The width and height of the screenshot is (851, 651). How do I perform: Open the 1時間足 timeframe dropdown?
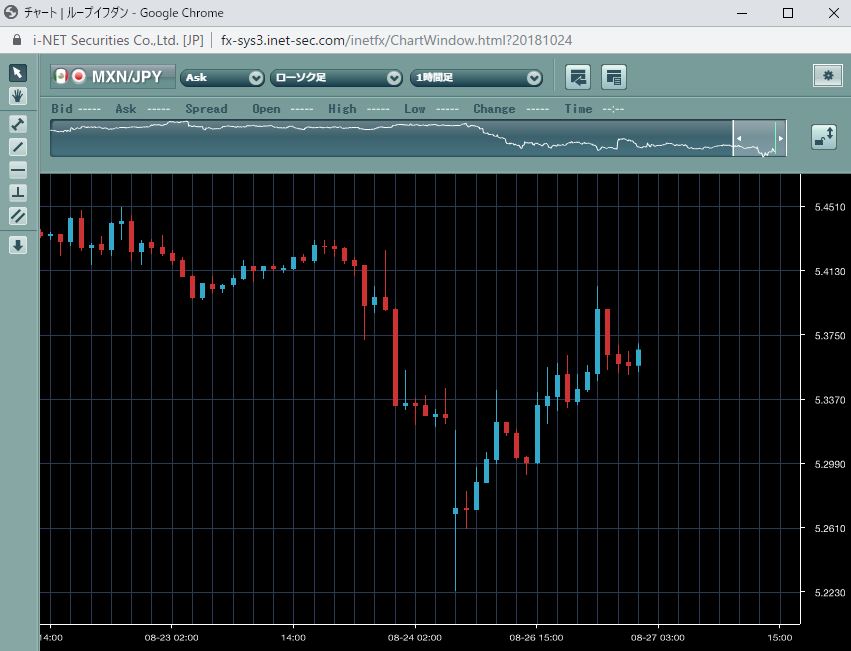pyautogui.click(x=476, y=78)
